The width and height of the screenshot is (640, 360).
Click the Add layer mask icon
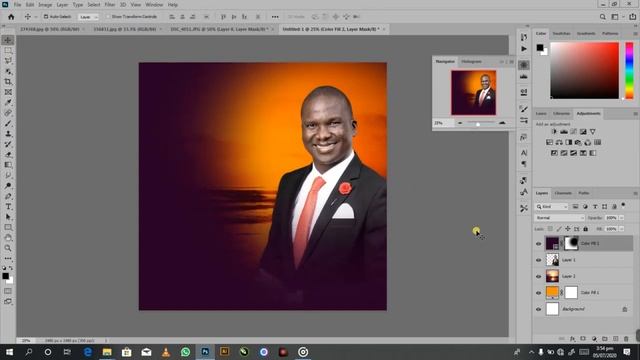(x=583, y=339)
